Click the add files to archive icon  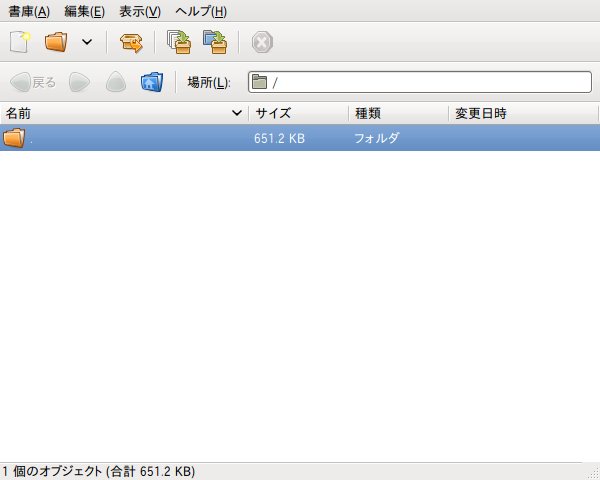click(179, 42)
